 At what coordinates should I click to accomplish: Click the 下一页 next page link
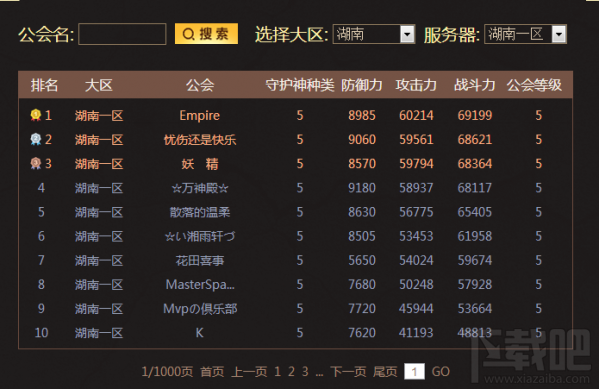(348, 371)
